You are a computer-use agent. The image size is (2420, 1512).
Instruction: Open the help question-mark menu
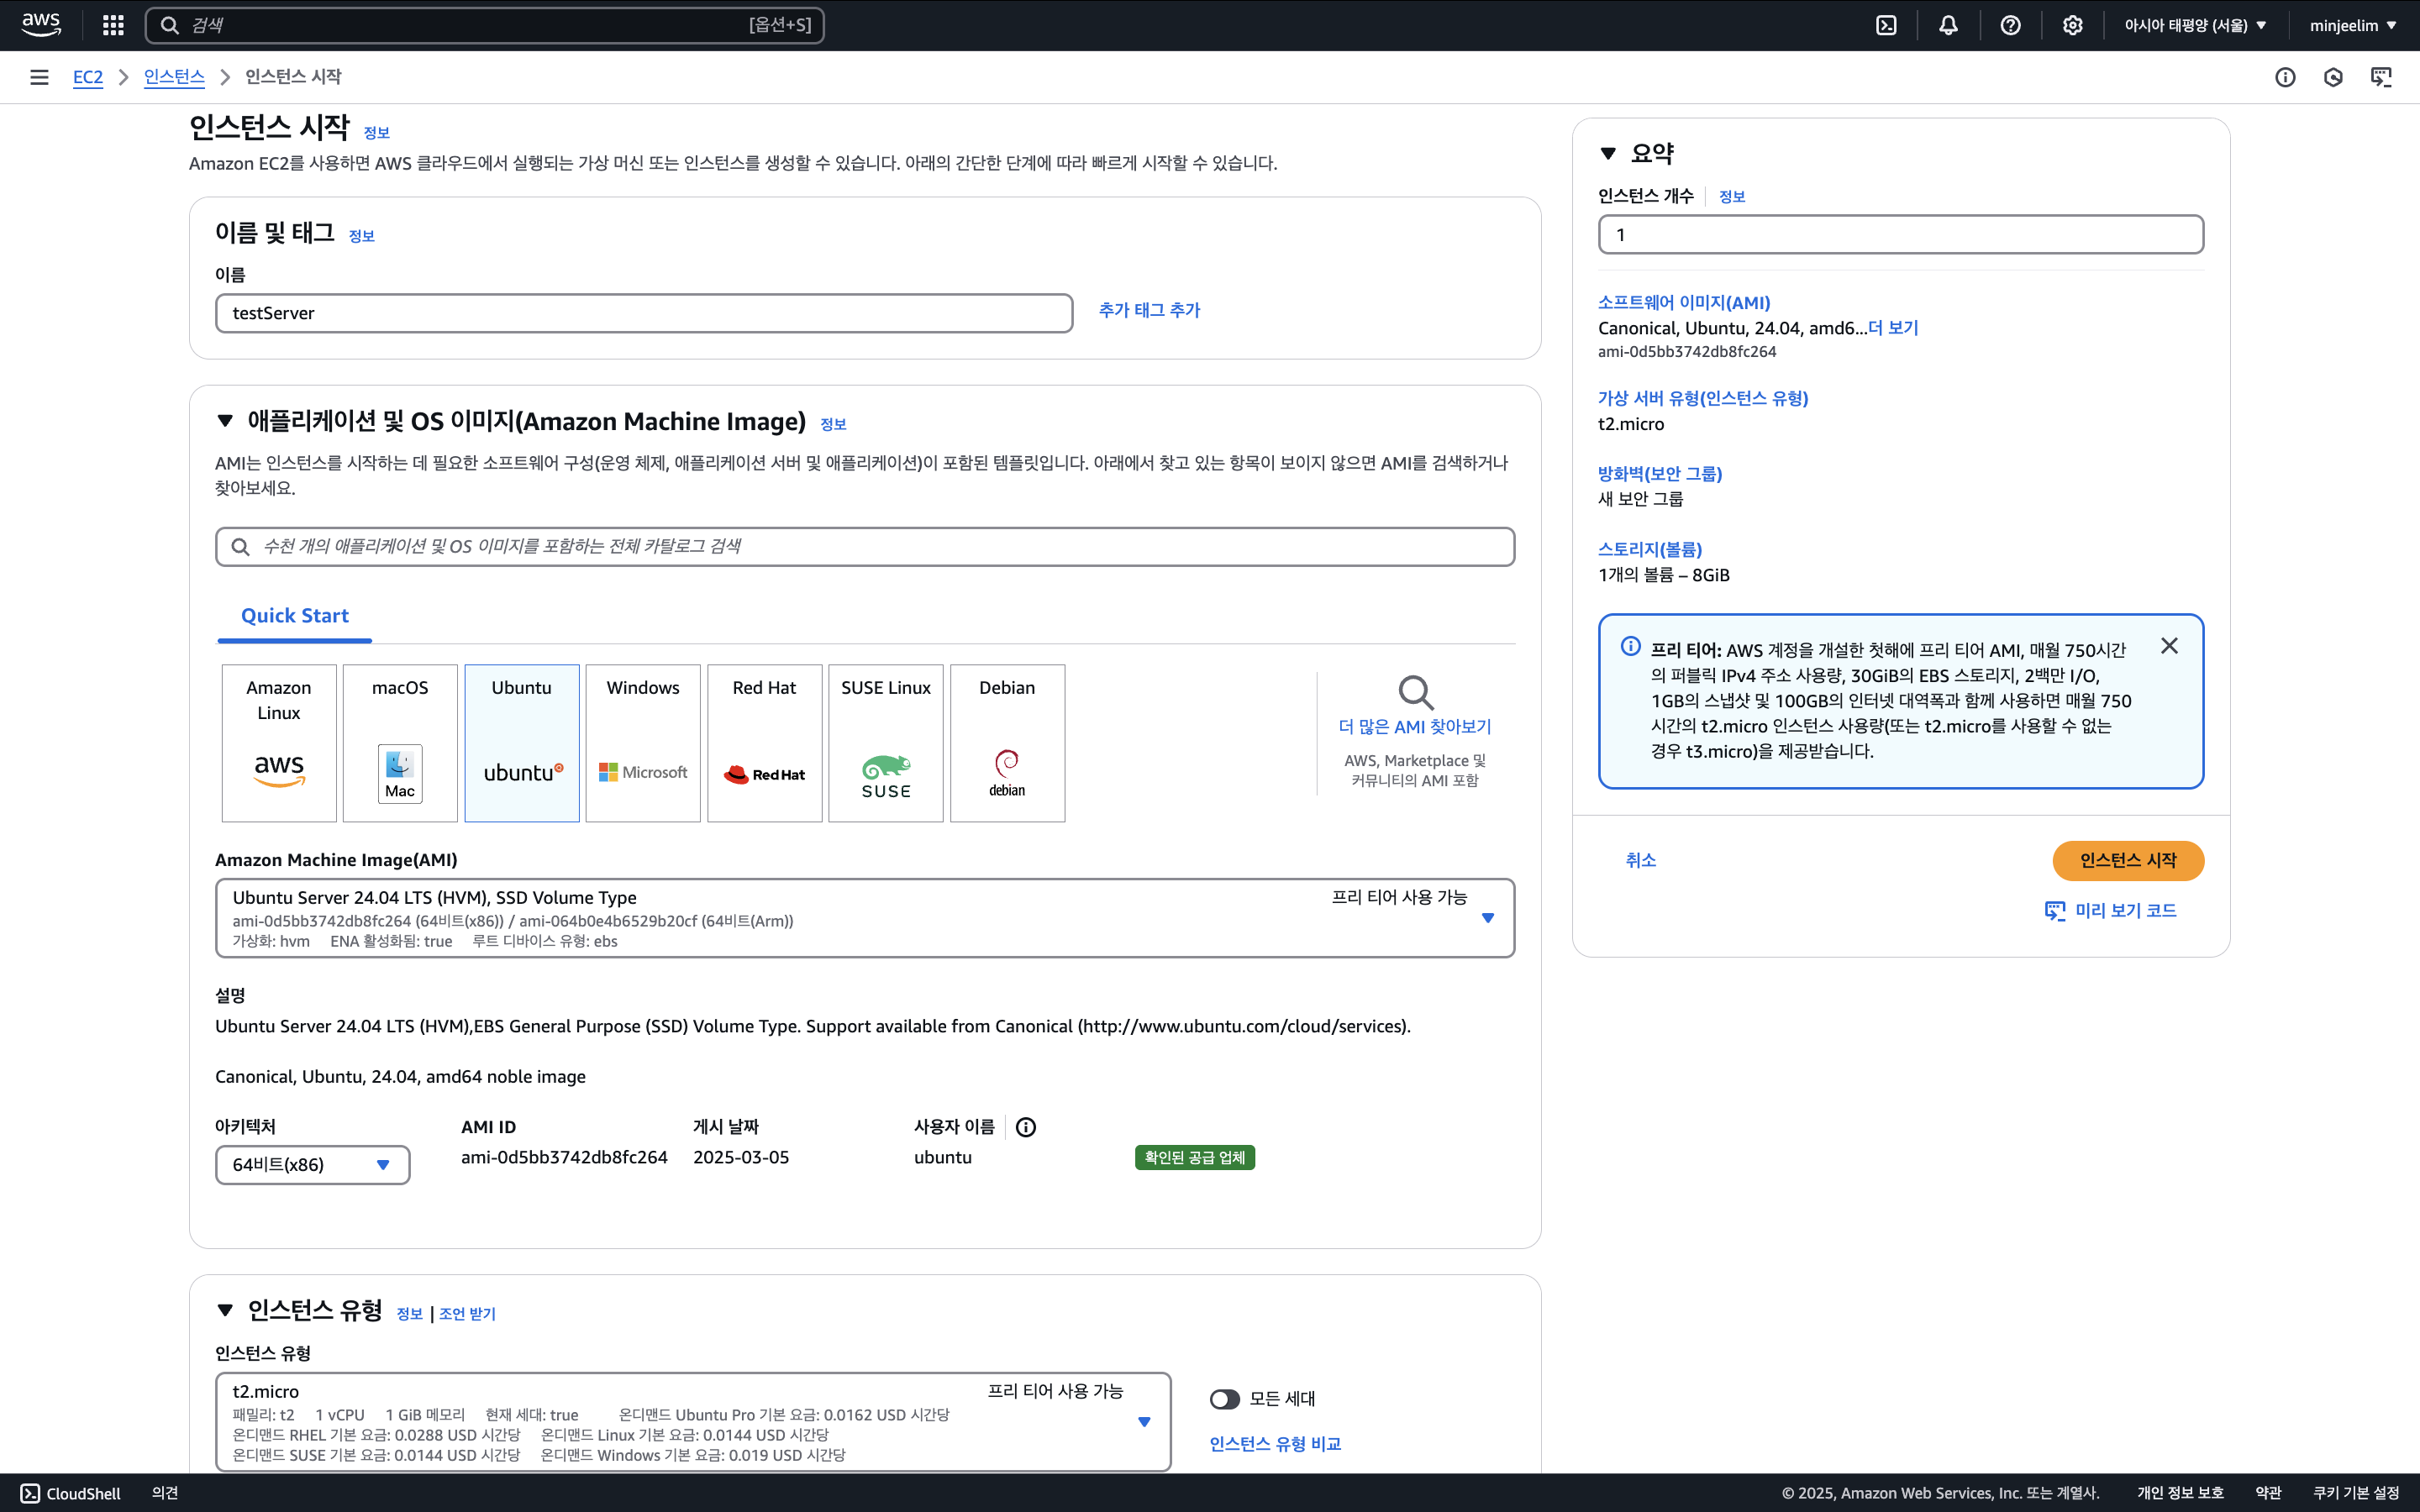click(2010, 25)
